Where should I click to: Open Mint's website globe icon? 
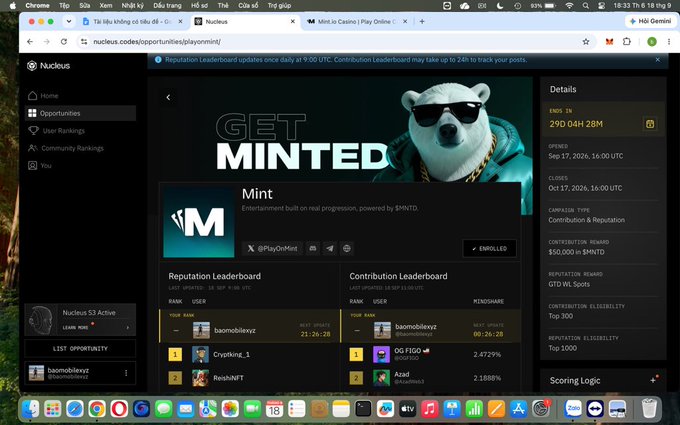(347, 248)
